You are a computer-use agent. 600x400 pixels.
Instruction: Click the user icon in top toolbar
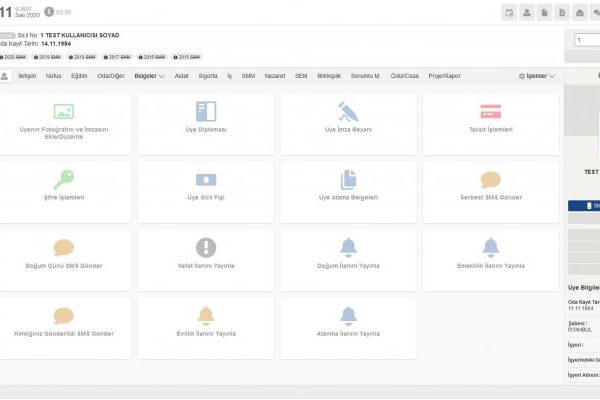527,13
